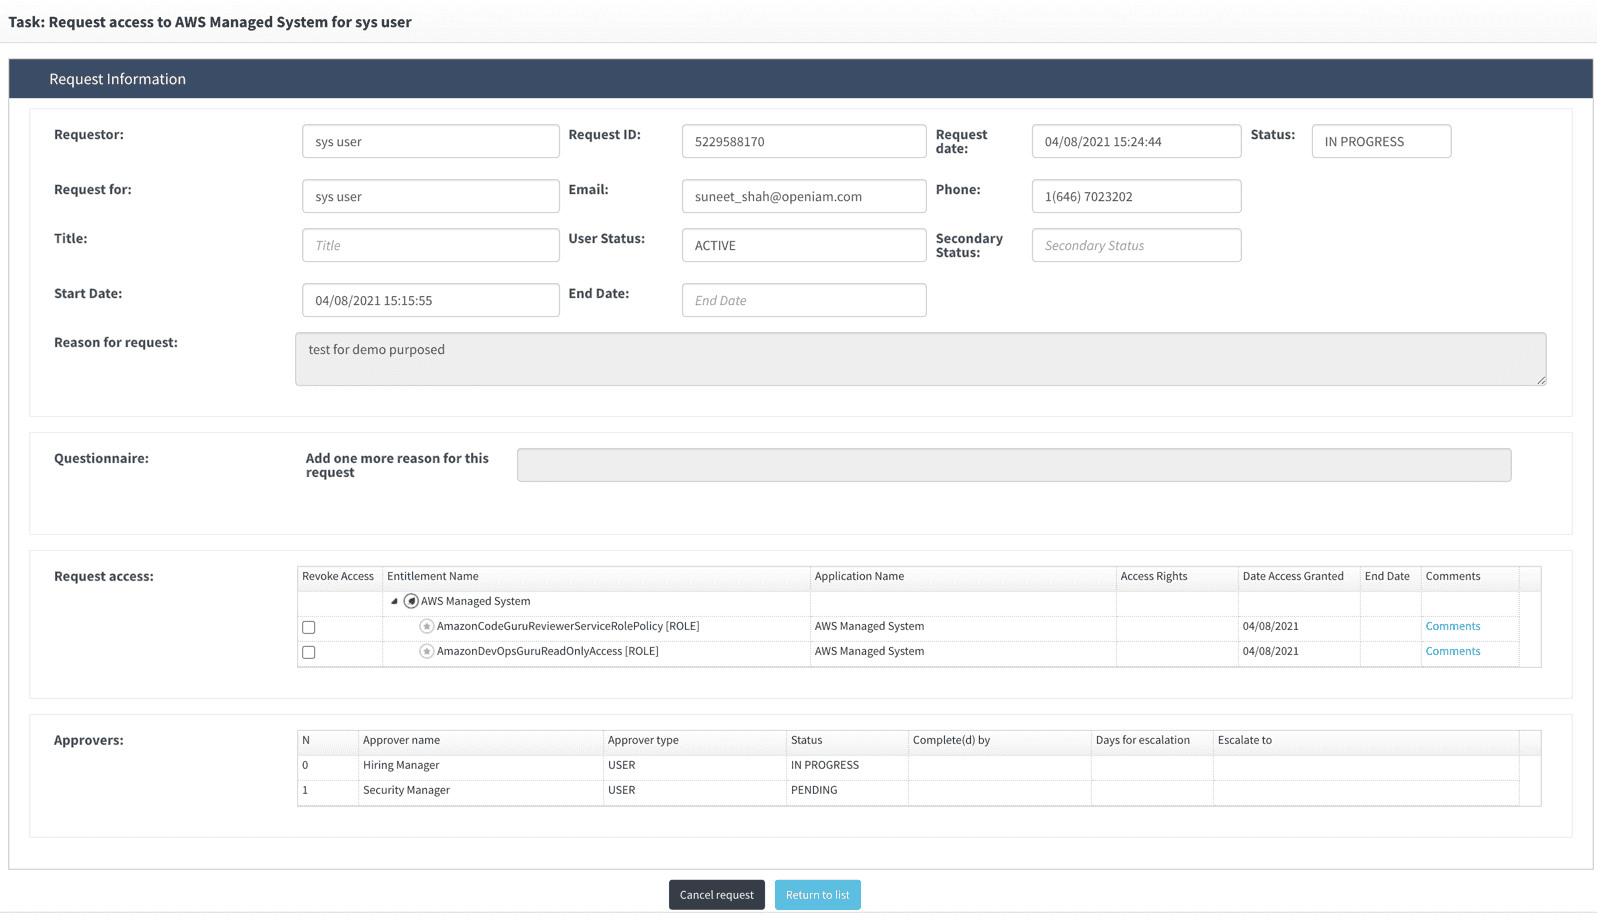
Task: Select the Hiring Manager approver row
Action: (x=401, y=766)
